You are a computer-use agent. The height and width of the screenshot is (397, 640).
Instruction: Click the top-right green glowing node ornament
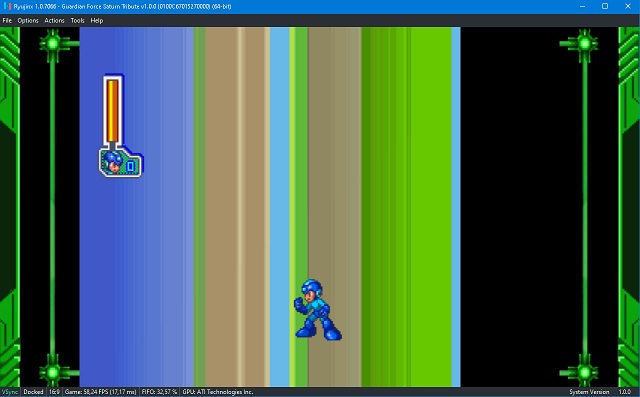[584, 44]
